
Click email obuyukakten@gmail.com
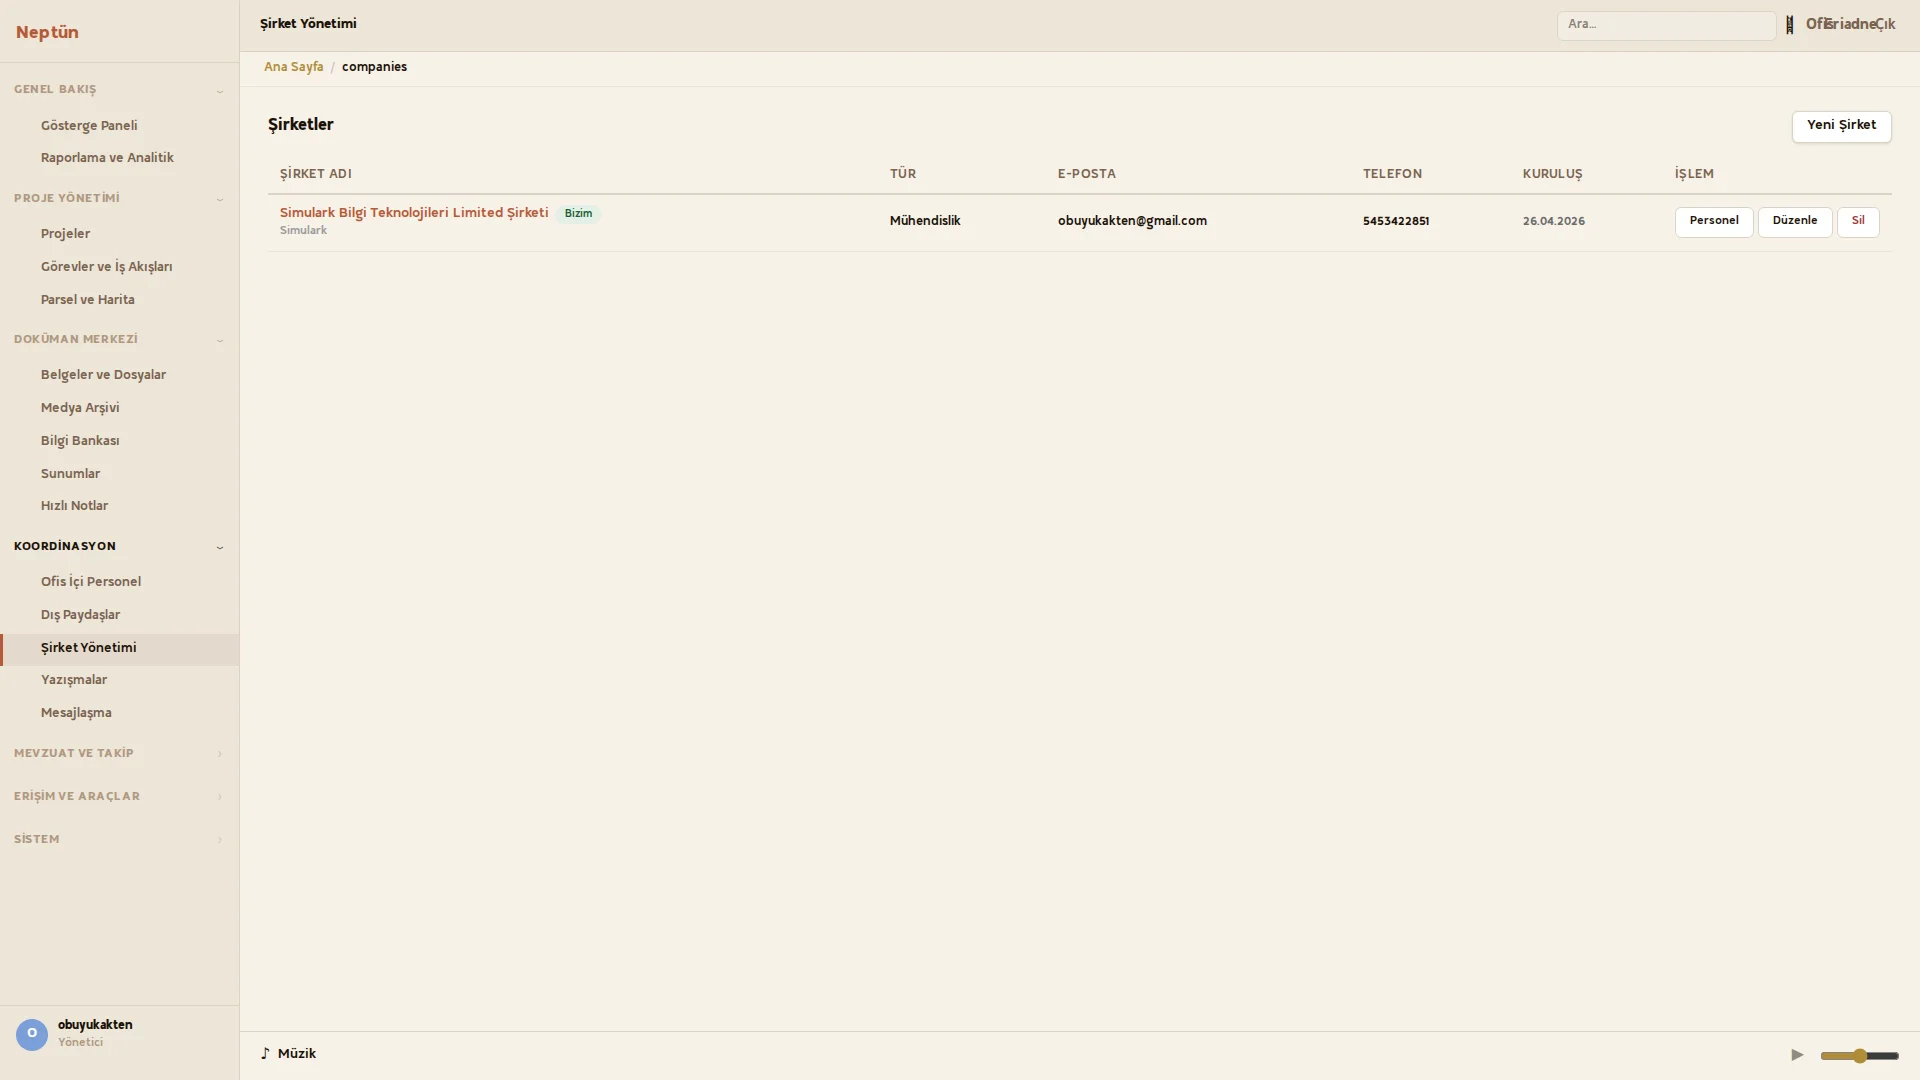(x=1132, y=221)
